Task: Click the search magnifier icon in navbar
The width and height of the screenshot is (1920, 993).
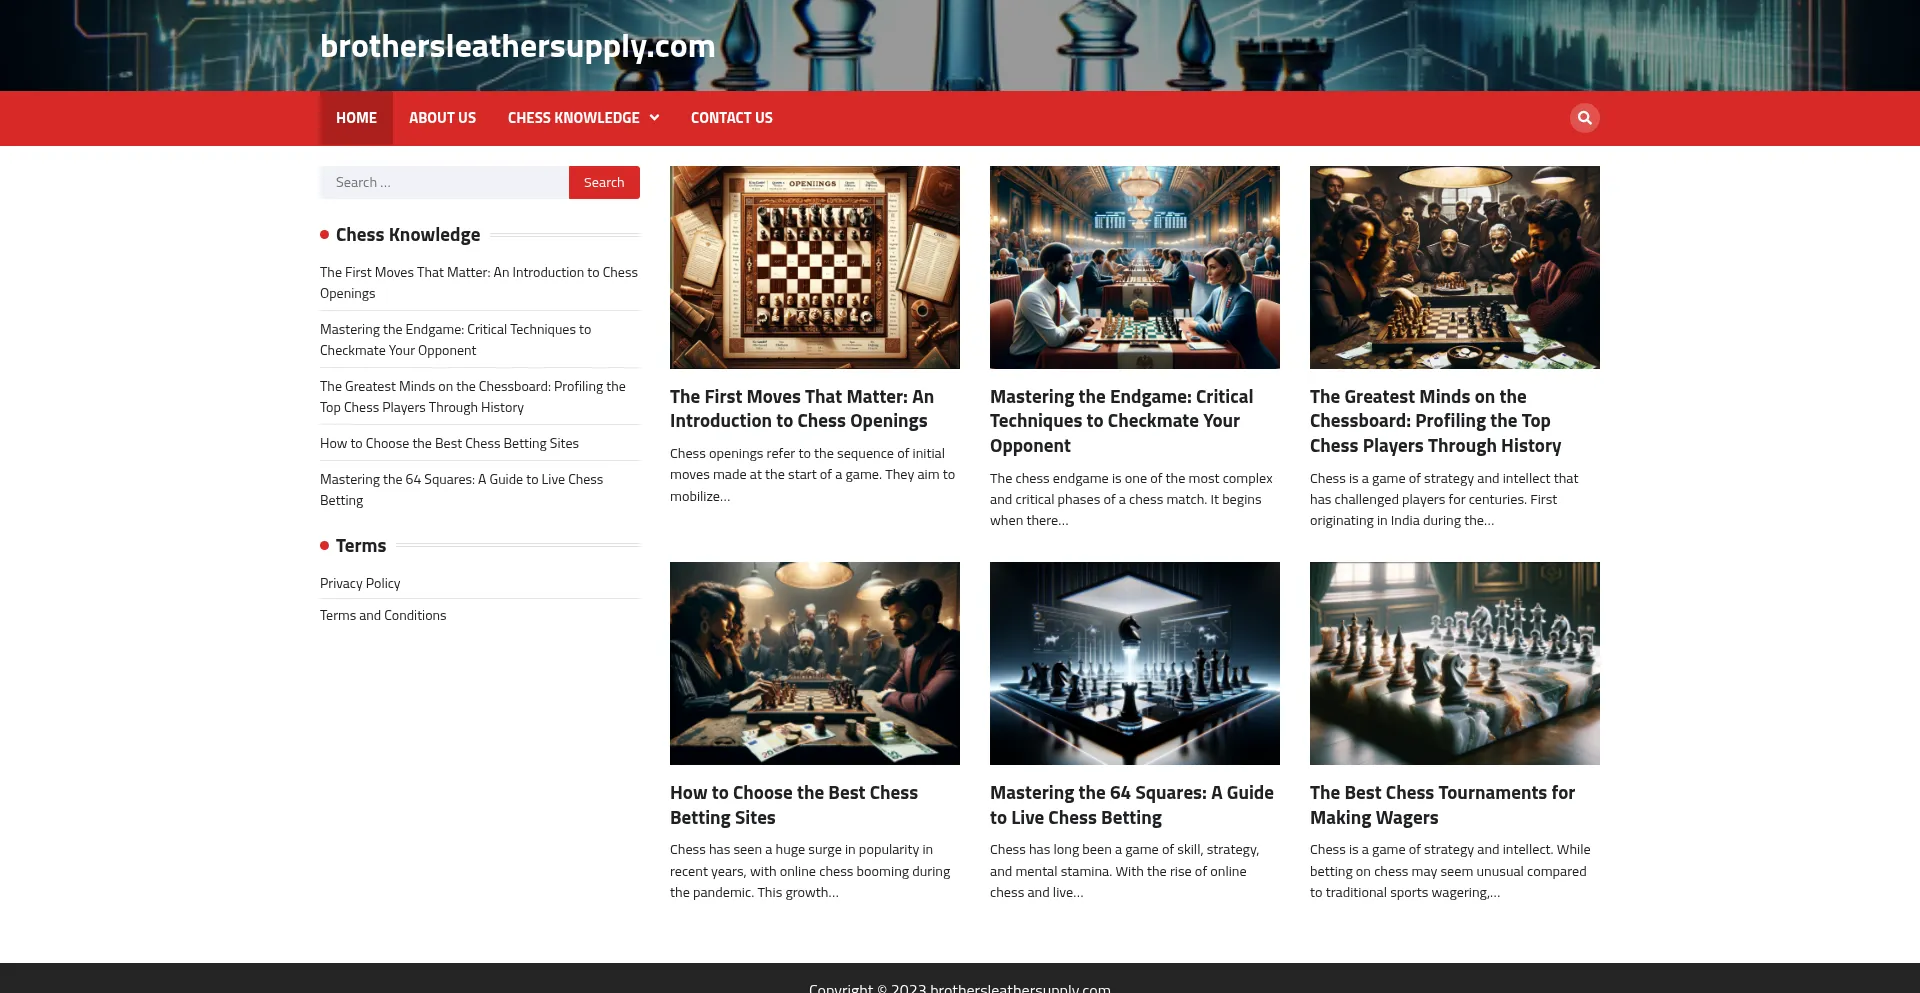Action: point(1584,118)
